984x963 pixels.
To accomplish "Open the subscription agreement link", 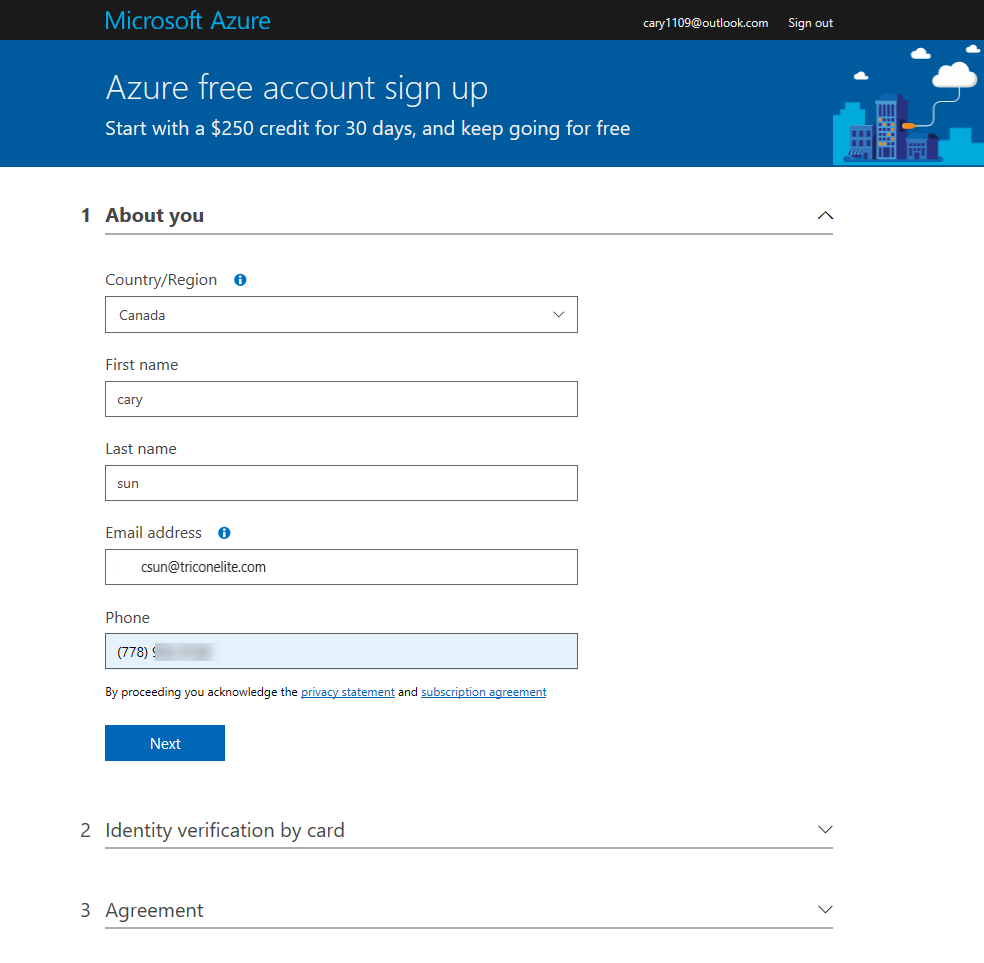I will click(484, 691).
